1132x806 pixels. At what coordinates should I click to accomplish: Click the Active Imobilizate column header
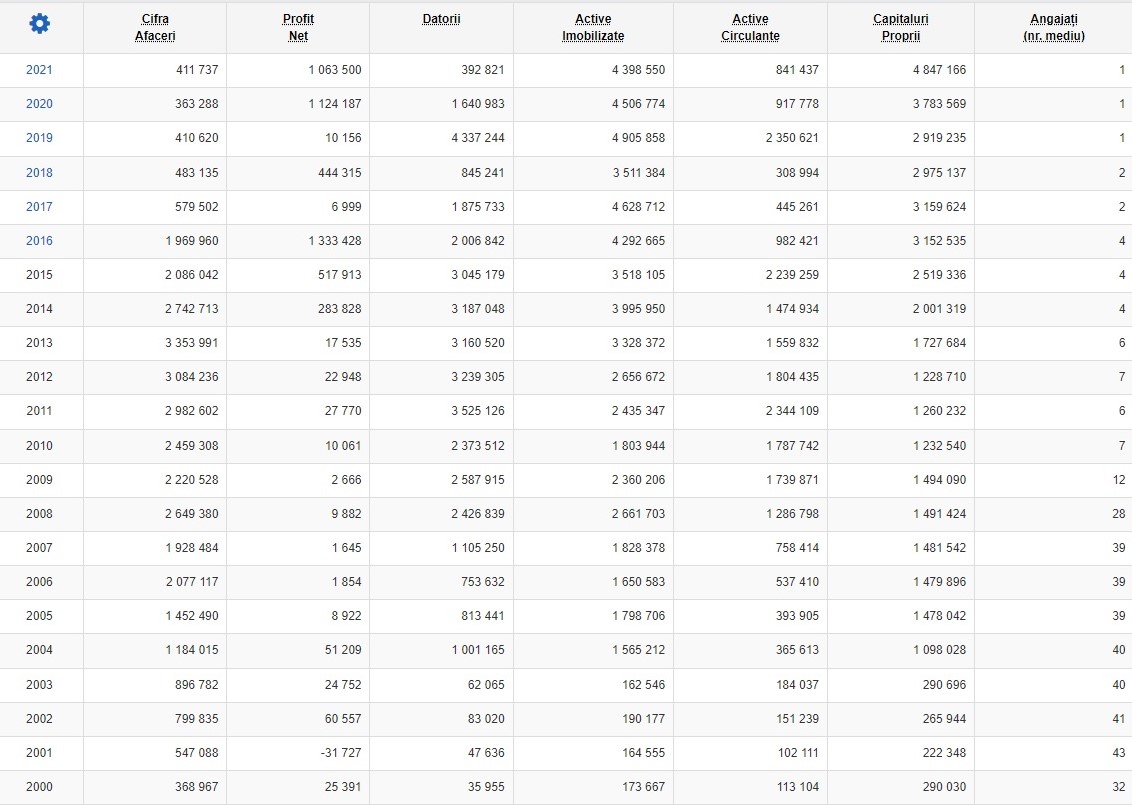pyautogui.click(x=593, y=27)
